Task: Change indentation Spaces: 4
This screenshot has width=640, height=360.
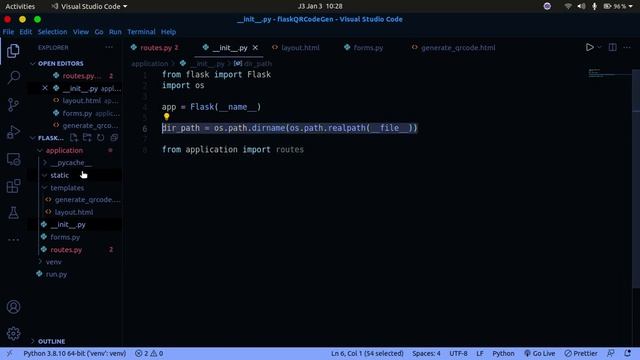Action: pos(426,353)
